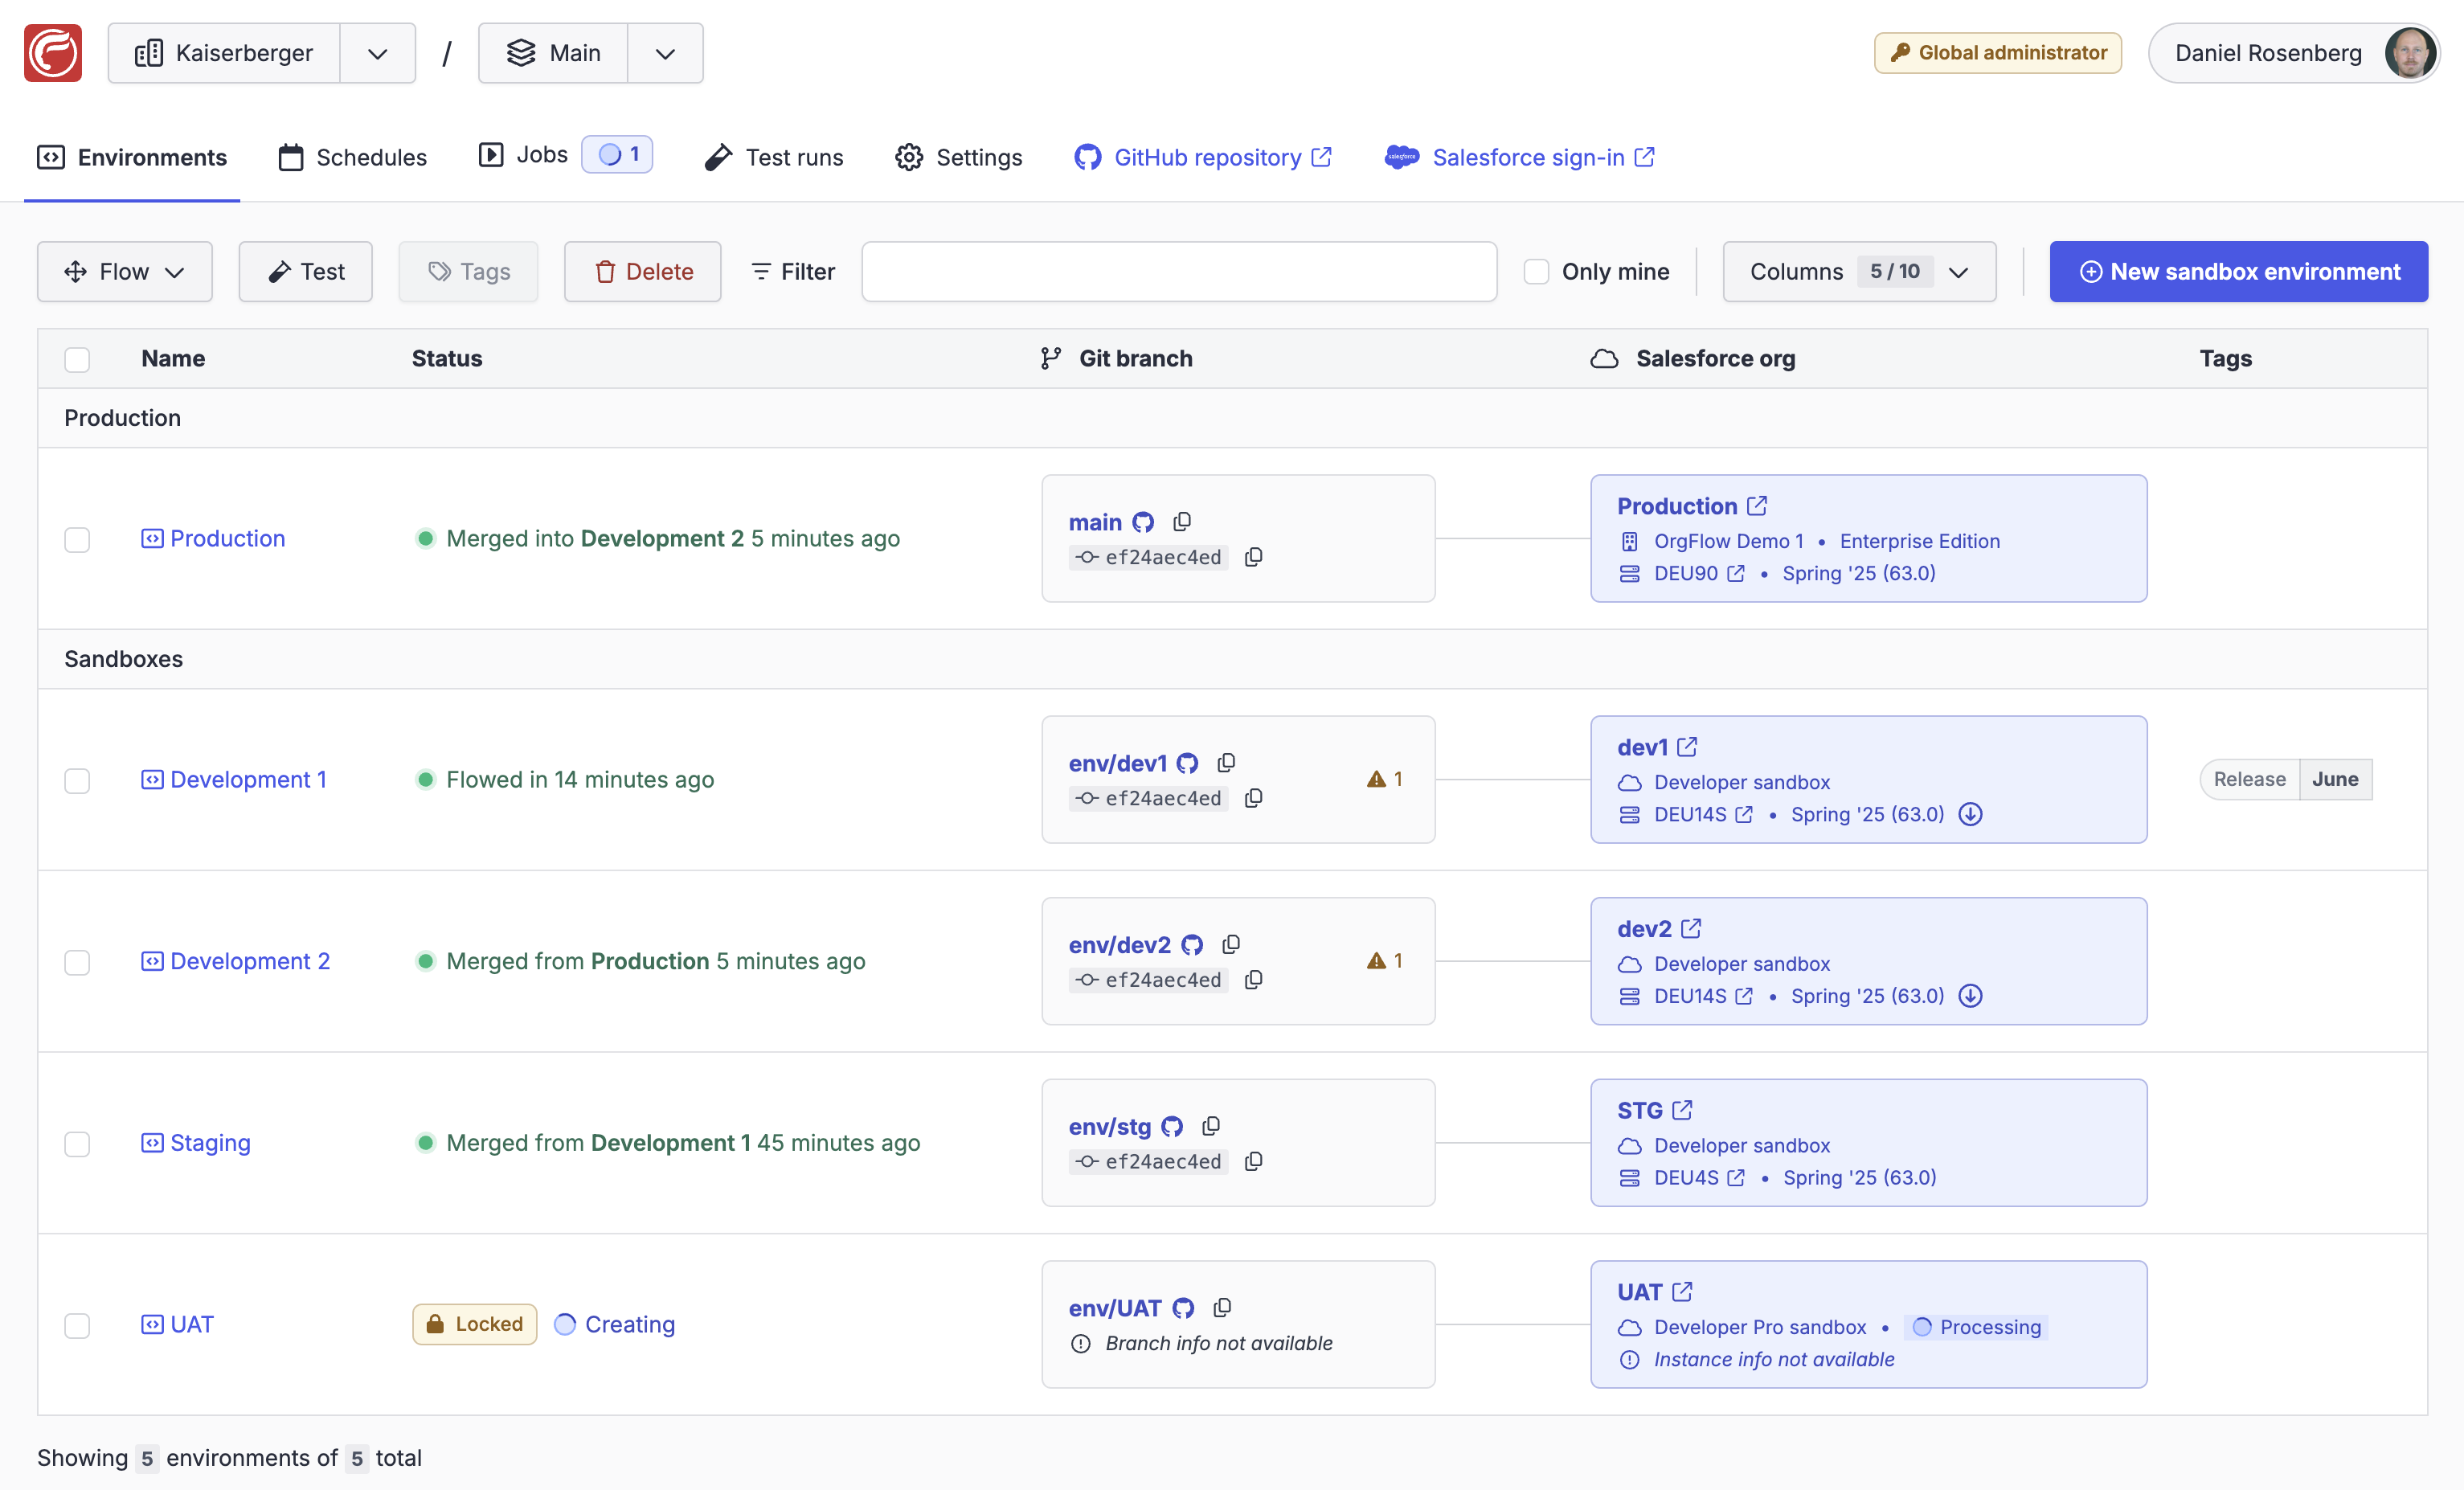Screen dimensions: 2464x1490
Task: Enable the Only mine checkbox
Action: (1536, 271)
